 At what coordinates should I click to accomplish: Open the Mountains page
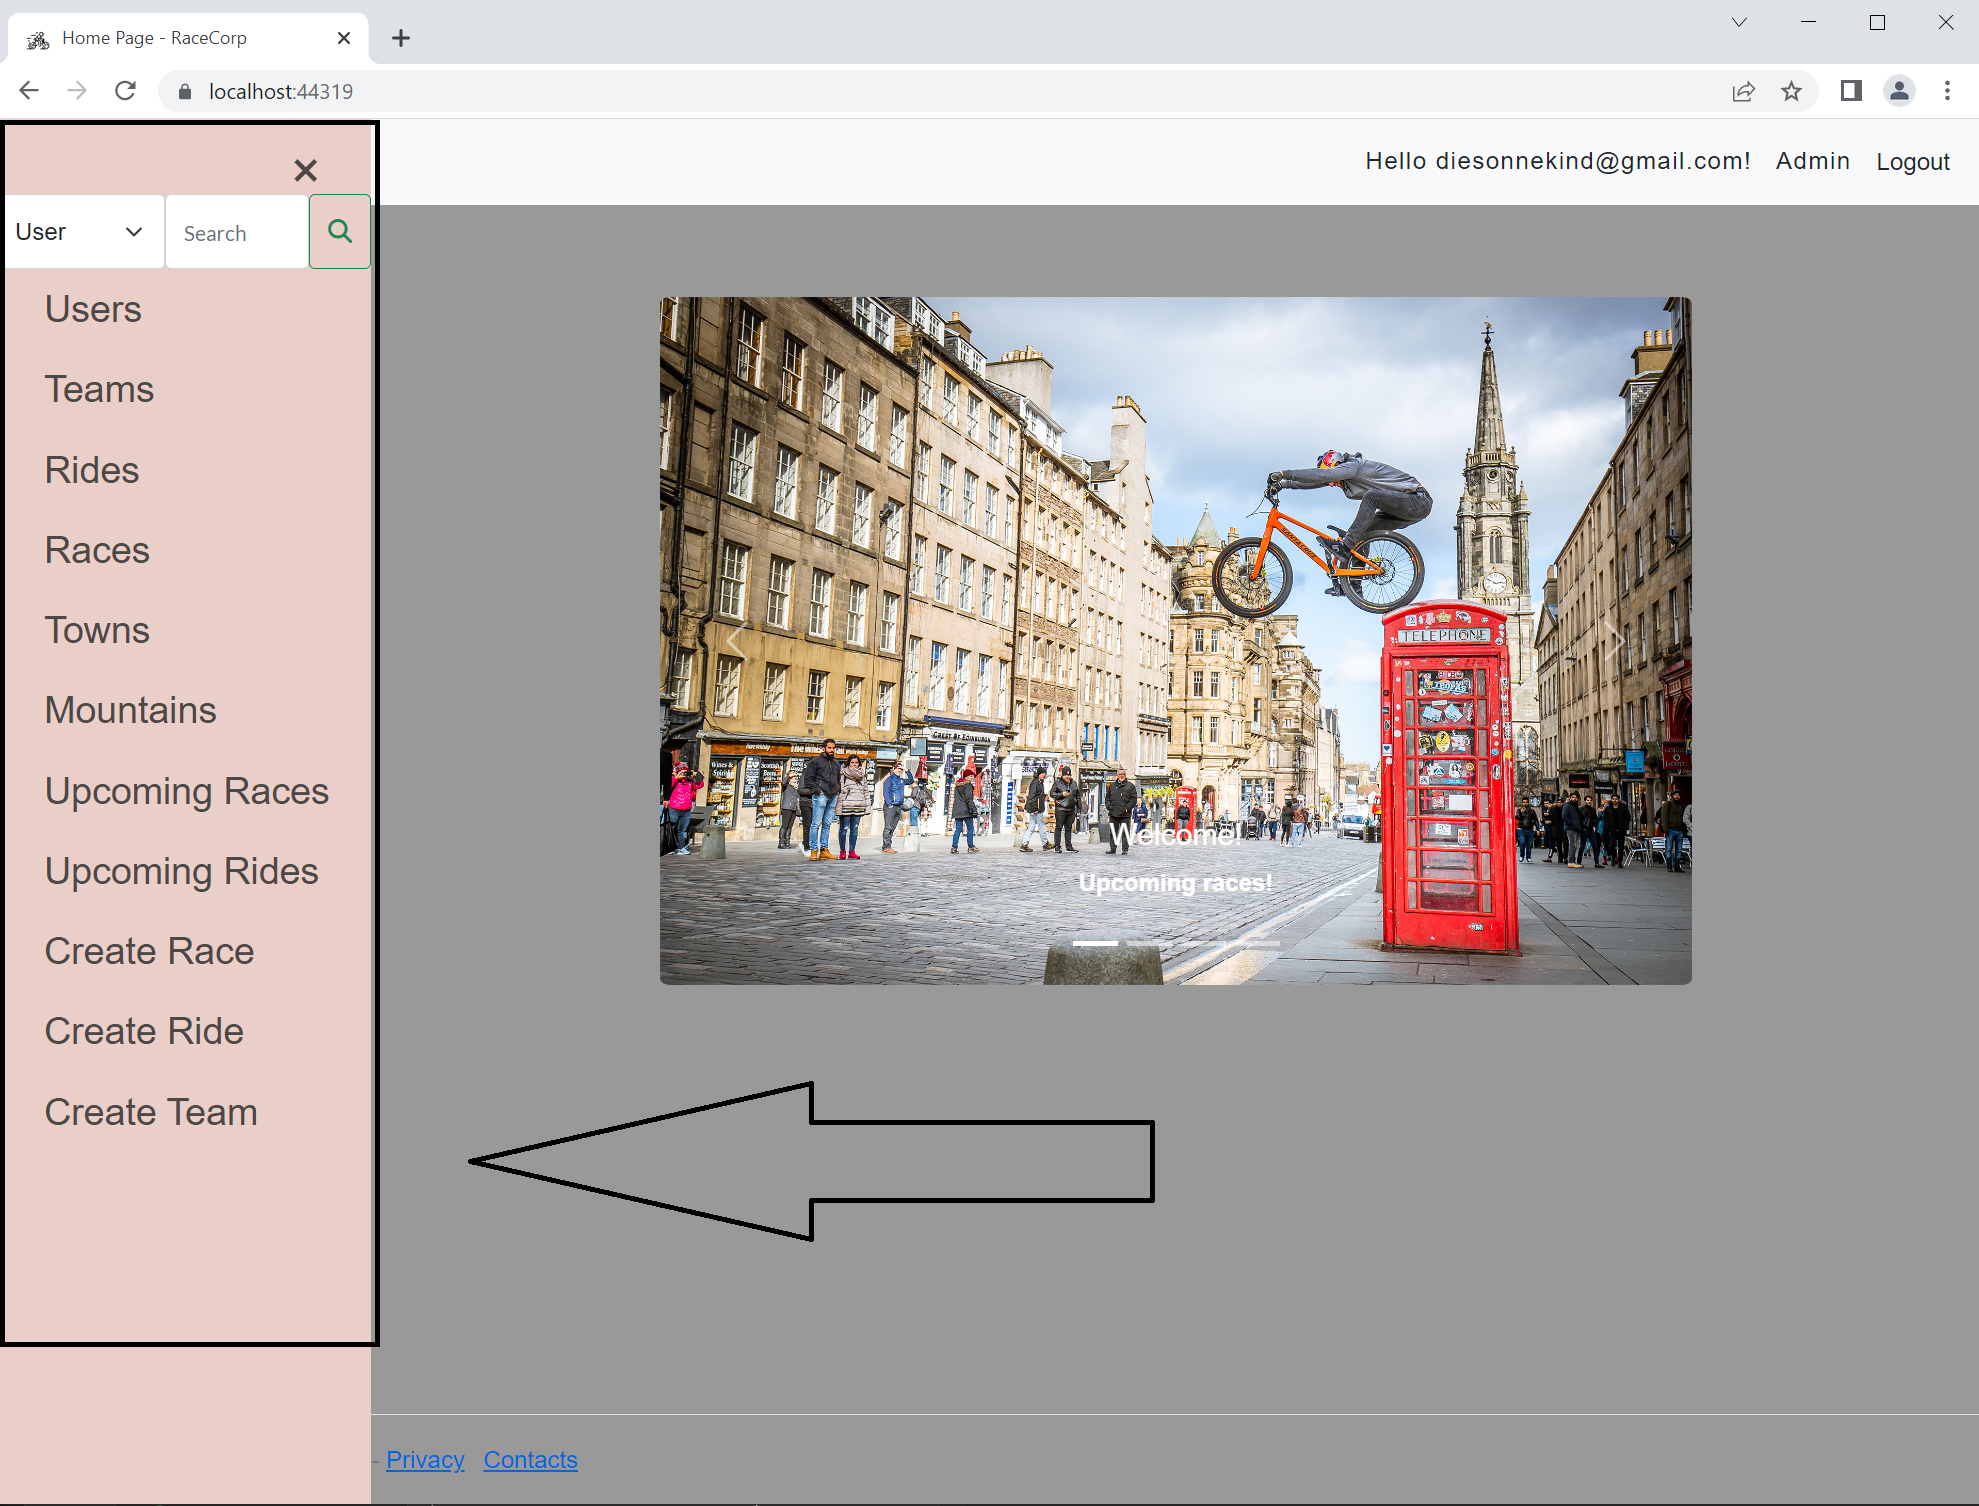tap(131, 710)
